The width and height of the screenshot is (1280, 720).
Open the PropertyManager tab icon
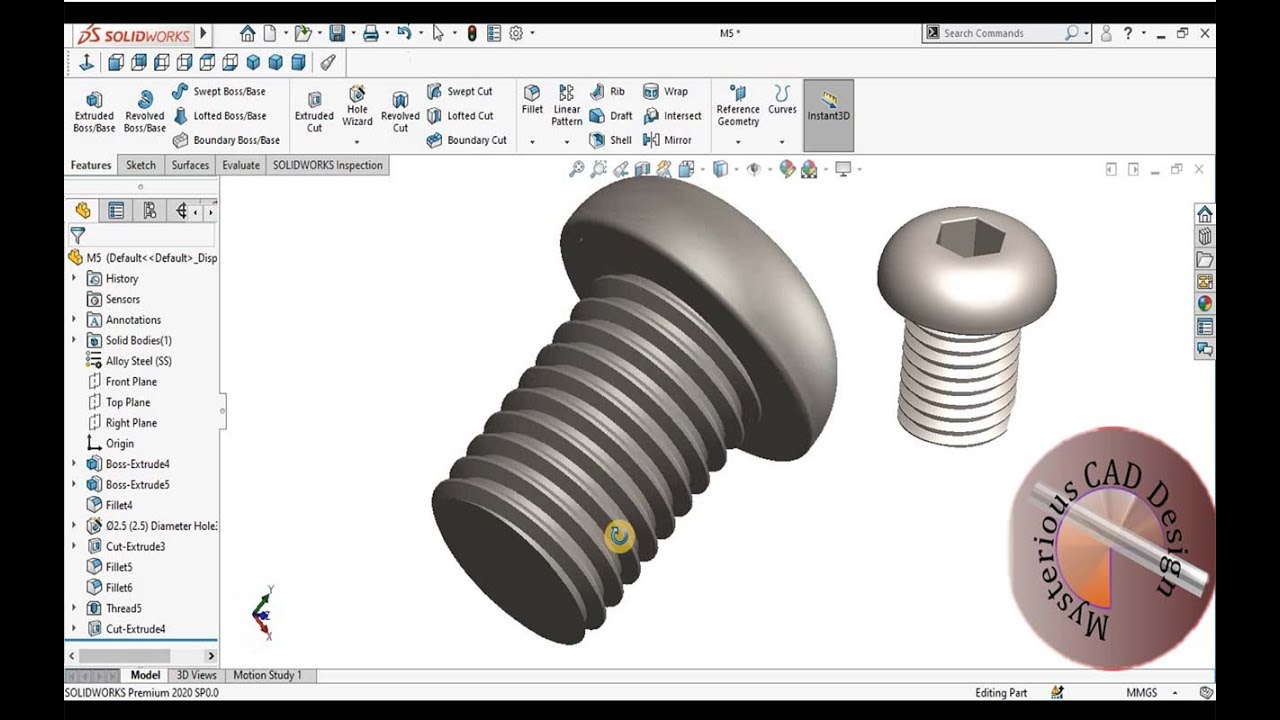pyautogui.click(x=116, y=210)
